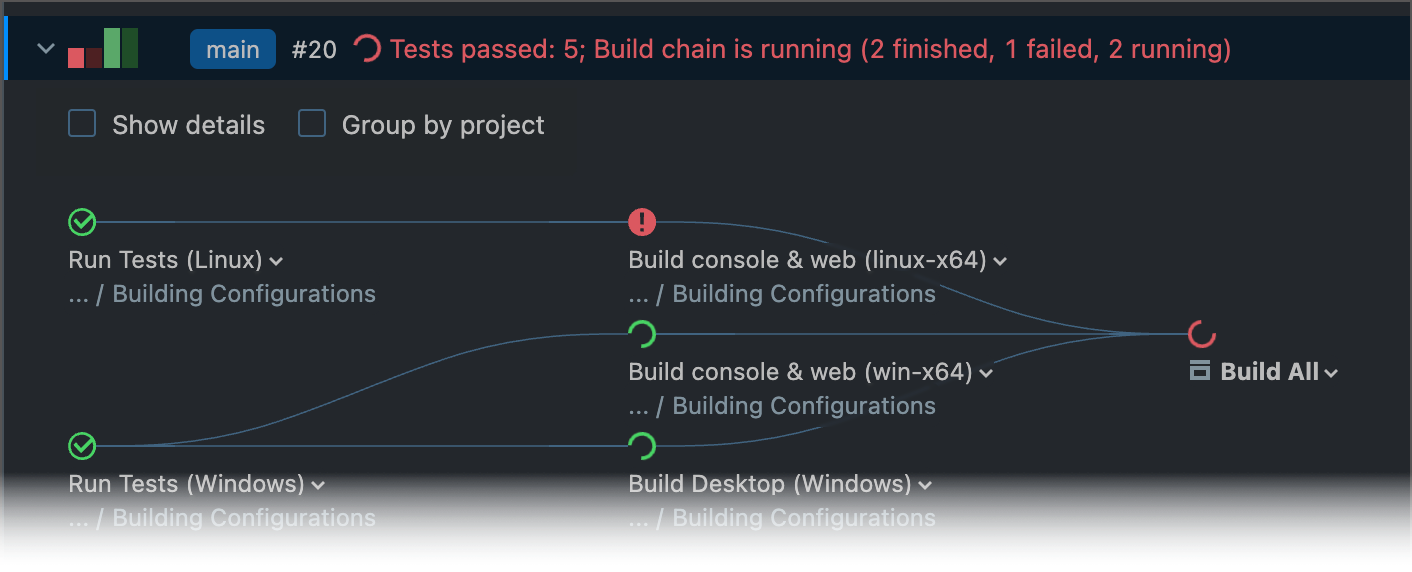Viewport: 1412px width, 572px height.
Task: Collapse build #20 row with the chevron
Action: tap(46, 49)
